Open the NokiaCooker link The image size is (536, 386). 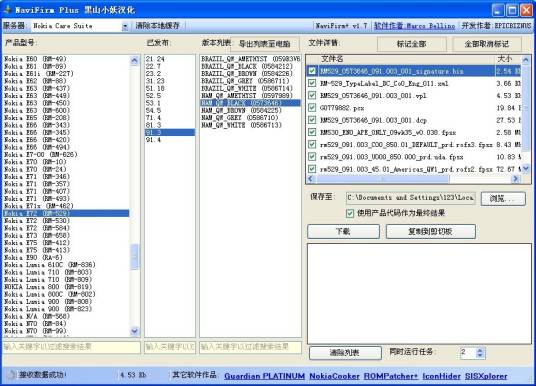pos(334,376)
